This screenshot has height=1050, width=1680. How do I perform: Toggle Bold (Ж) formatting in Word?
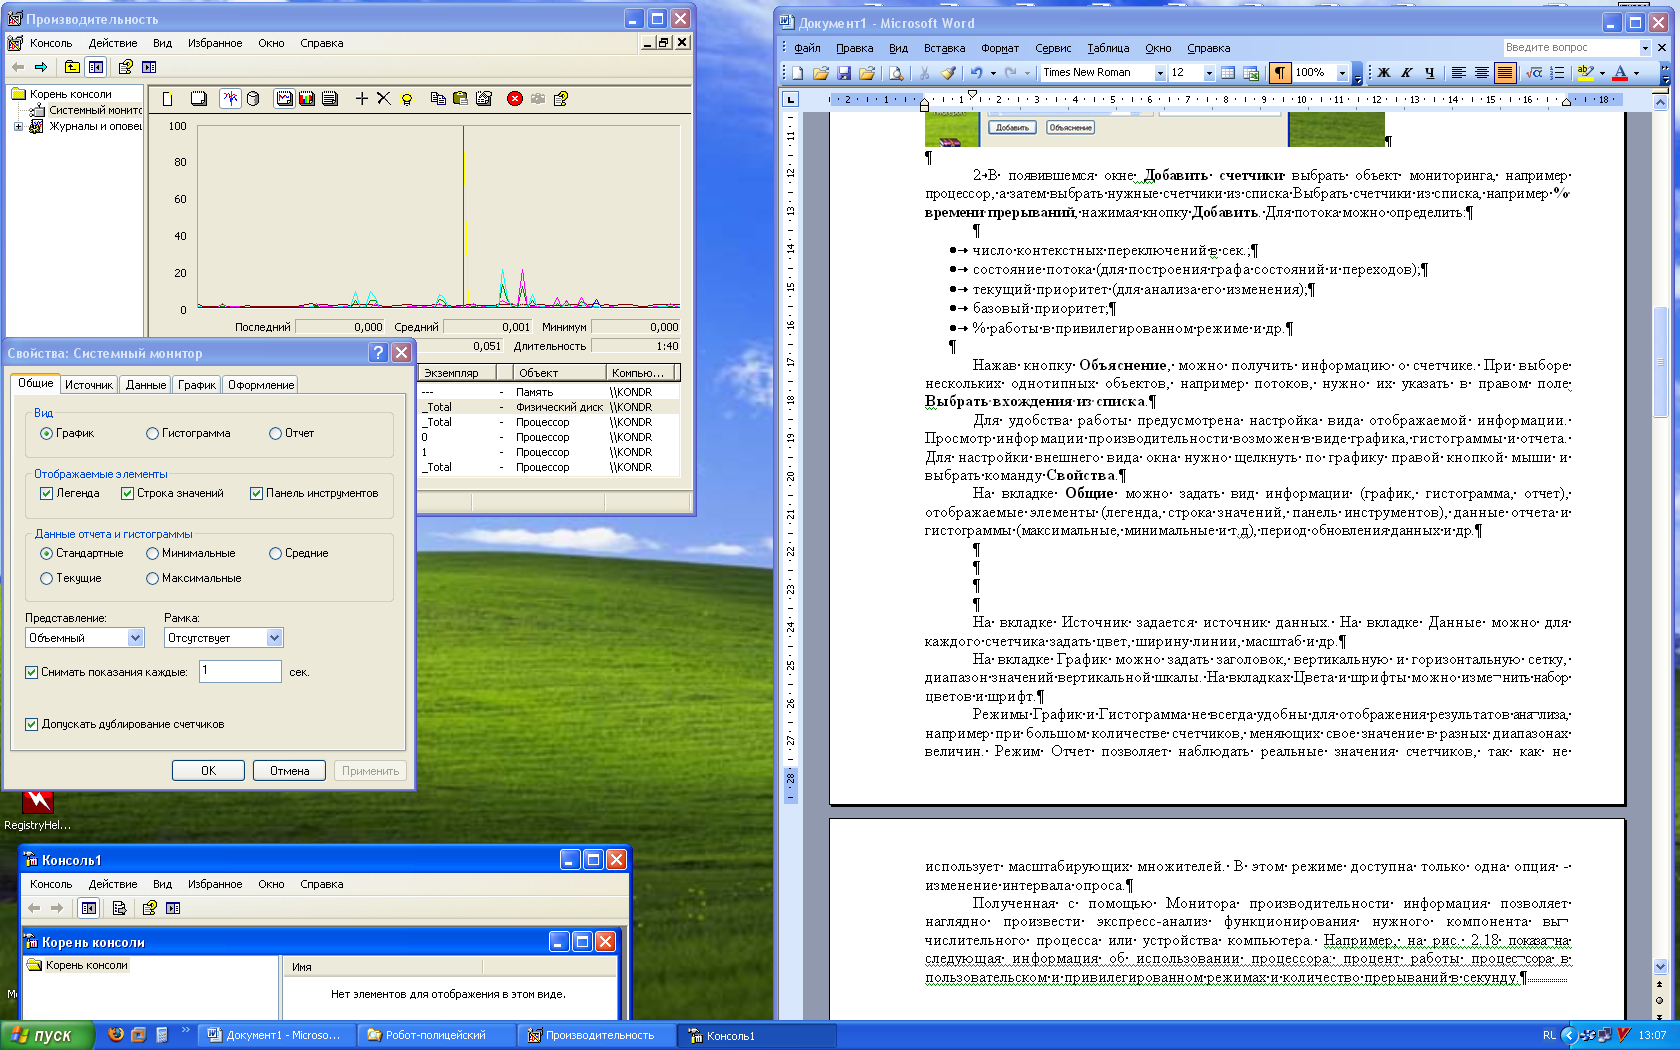1384,73
